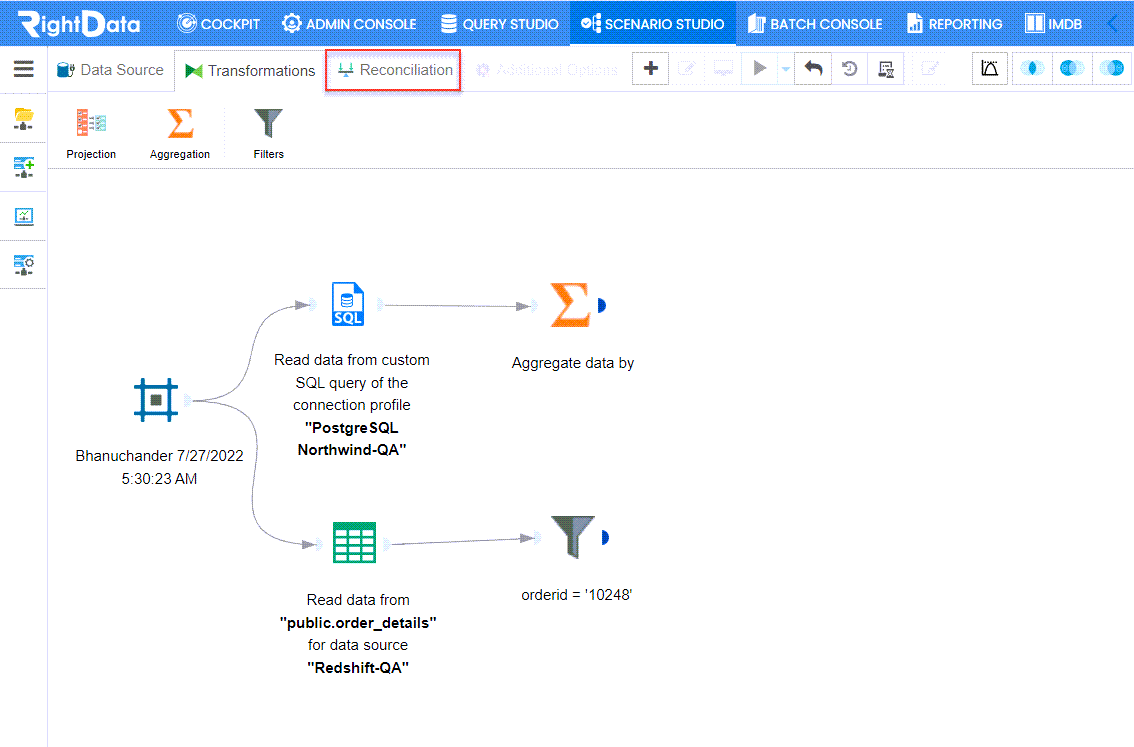The image size is (1134, 747).
Task: Open the Reporting section
Action: coord(955,24)
